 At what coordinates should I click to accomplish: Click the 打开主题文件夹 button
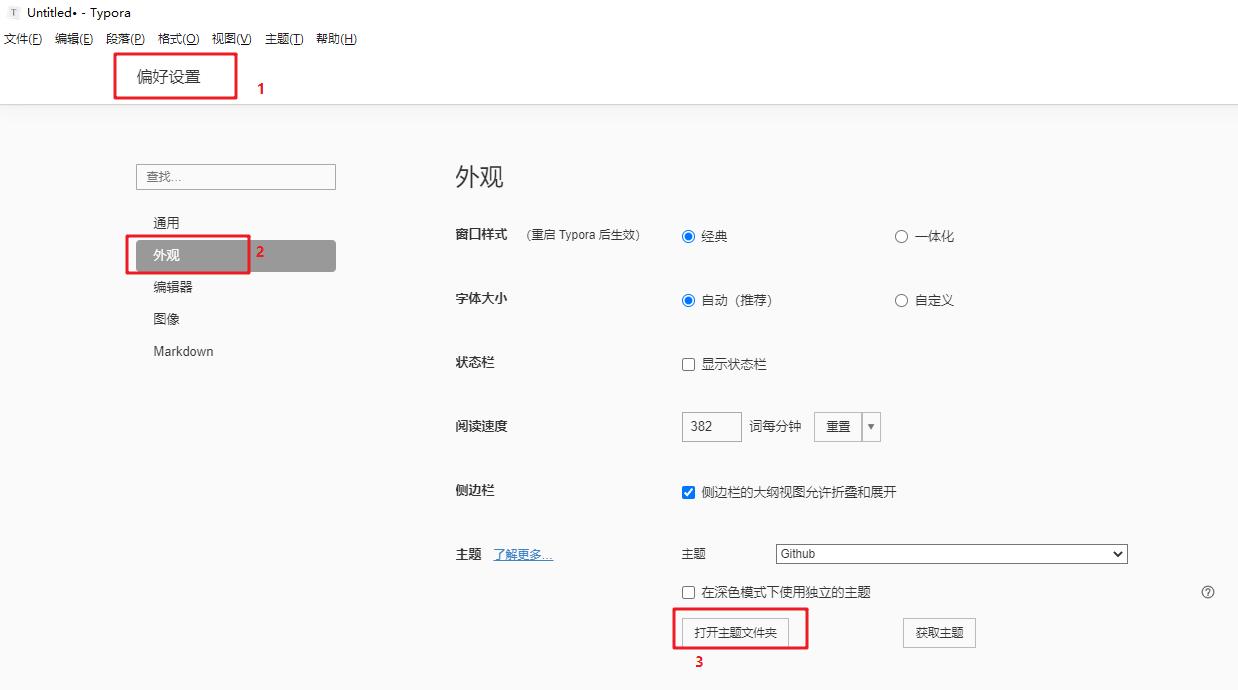coord(736,633)
